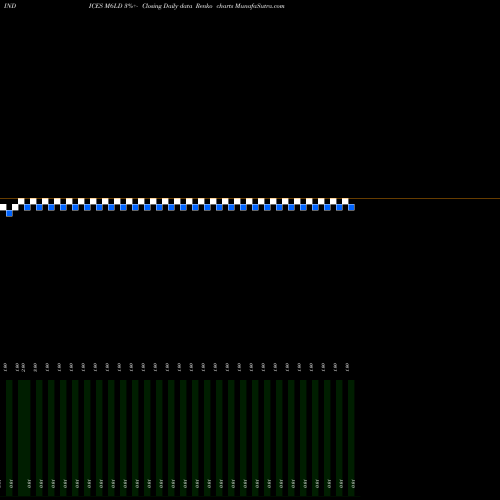Click the IND label in the header
Screen dimensions: 500x500
click(x=10, y=6)
